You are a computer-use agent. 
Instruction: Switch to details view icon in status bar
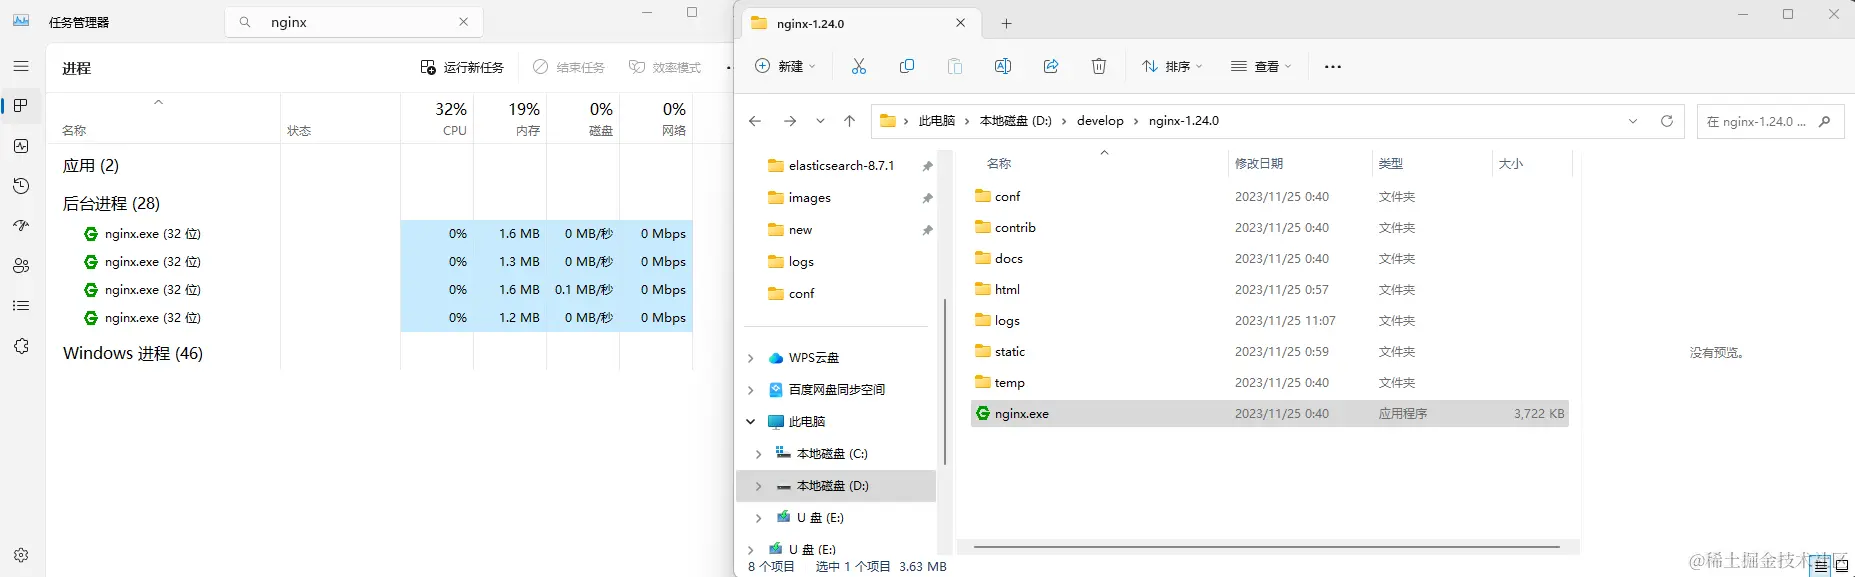tap(1822, 566)
